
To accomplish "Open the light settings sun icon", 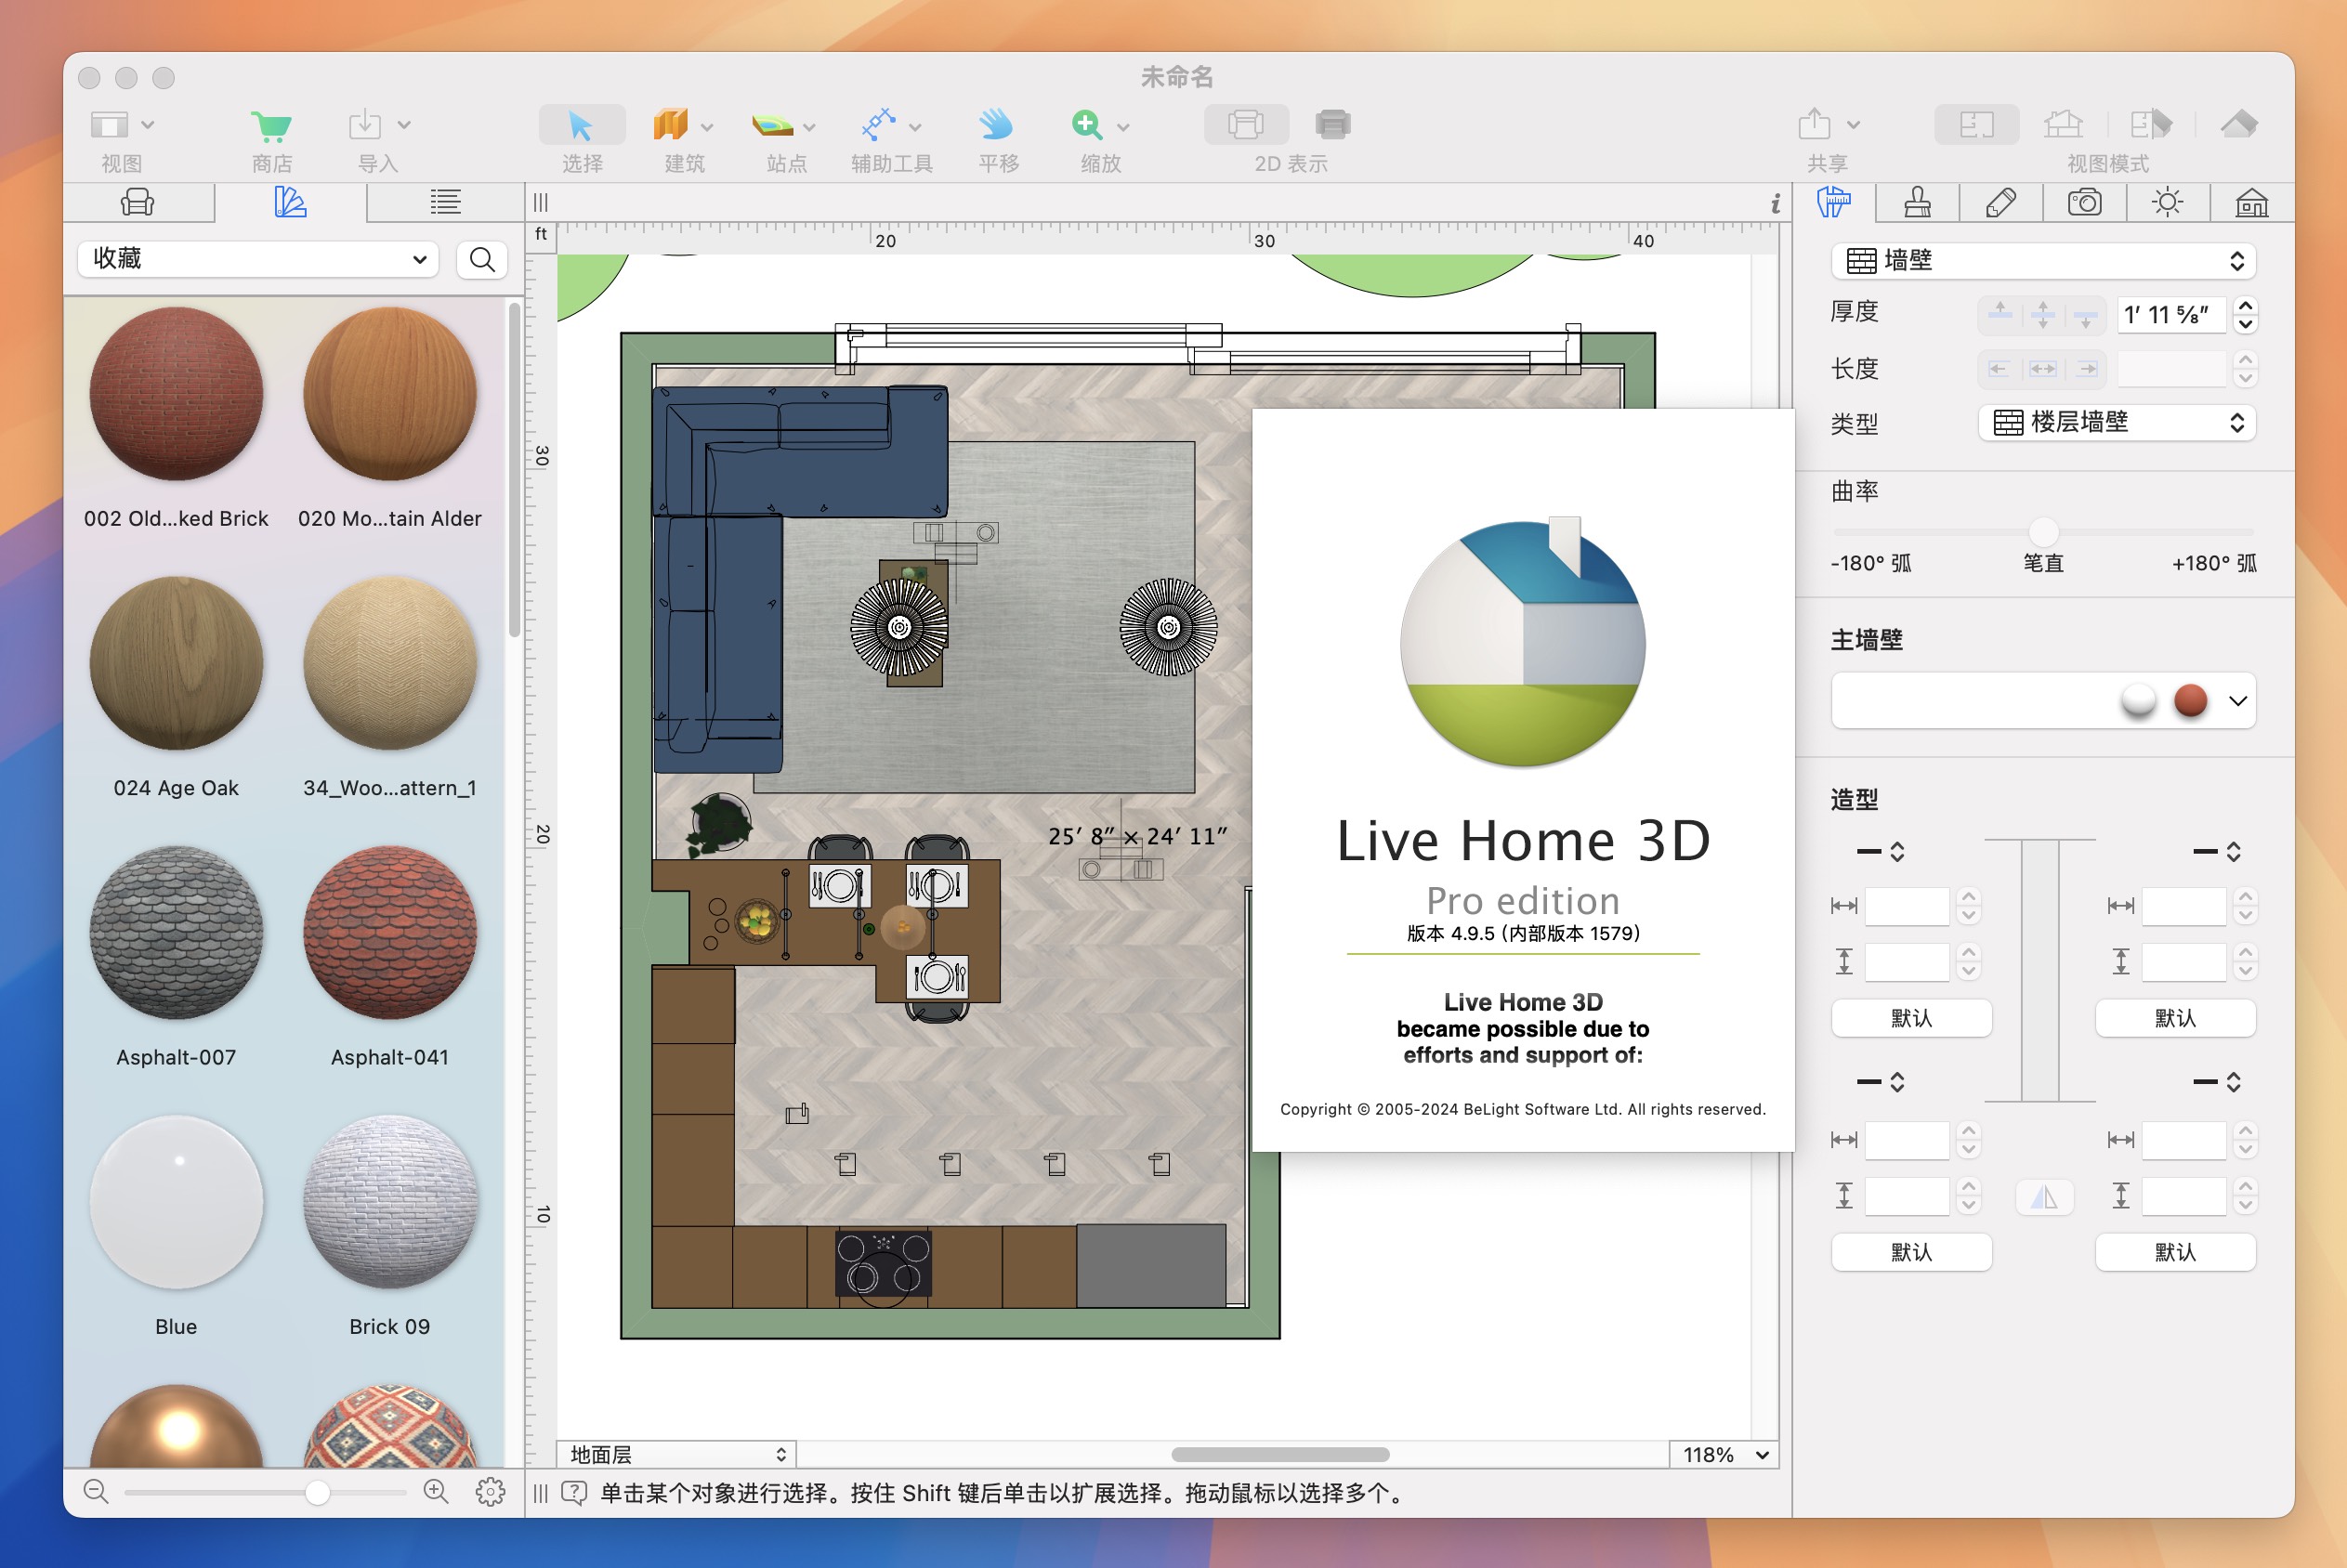I will (2167, 203).
